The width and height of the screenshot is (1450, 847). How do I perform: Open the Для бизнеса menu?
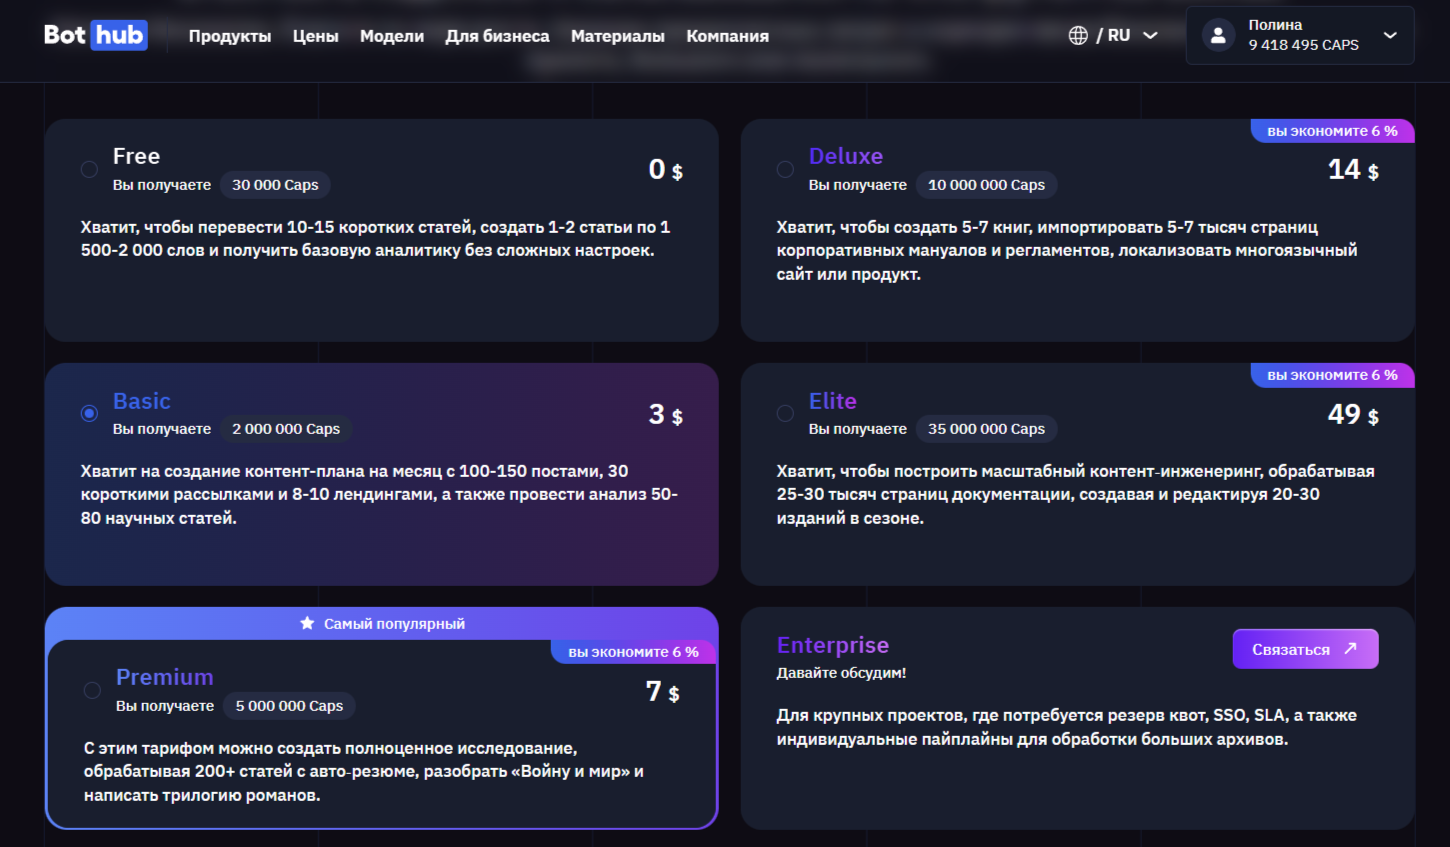(497, 35)
